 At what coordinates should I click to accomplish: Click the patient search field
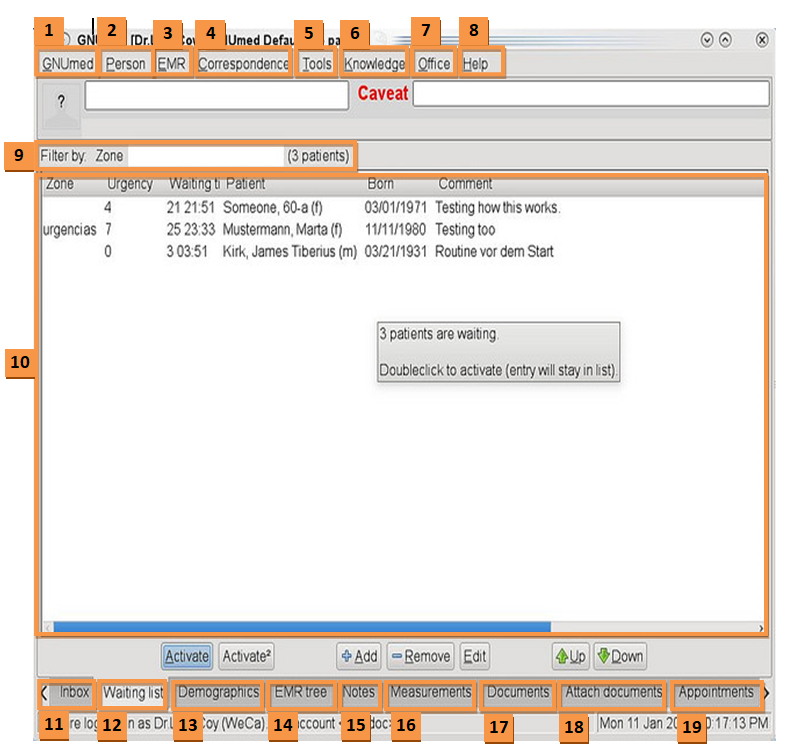(216, 95)
